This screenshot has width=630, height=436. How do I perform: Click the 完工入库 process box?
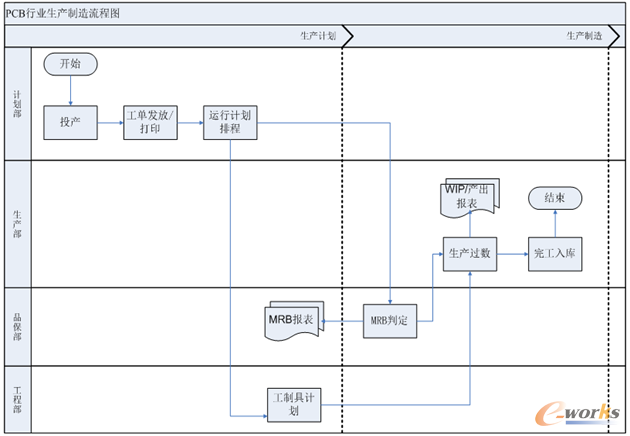tap(554, 254)
